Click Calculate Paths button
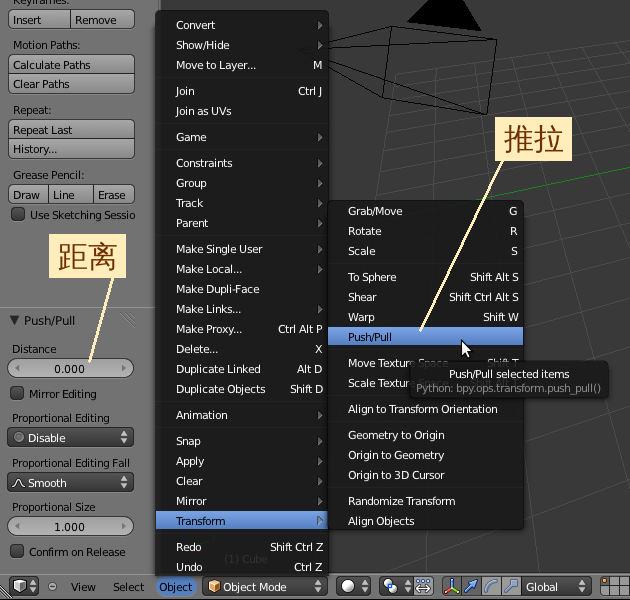This screenshot has height=600, width=630. coord(71,64)
